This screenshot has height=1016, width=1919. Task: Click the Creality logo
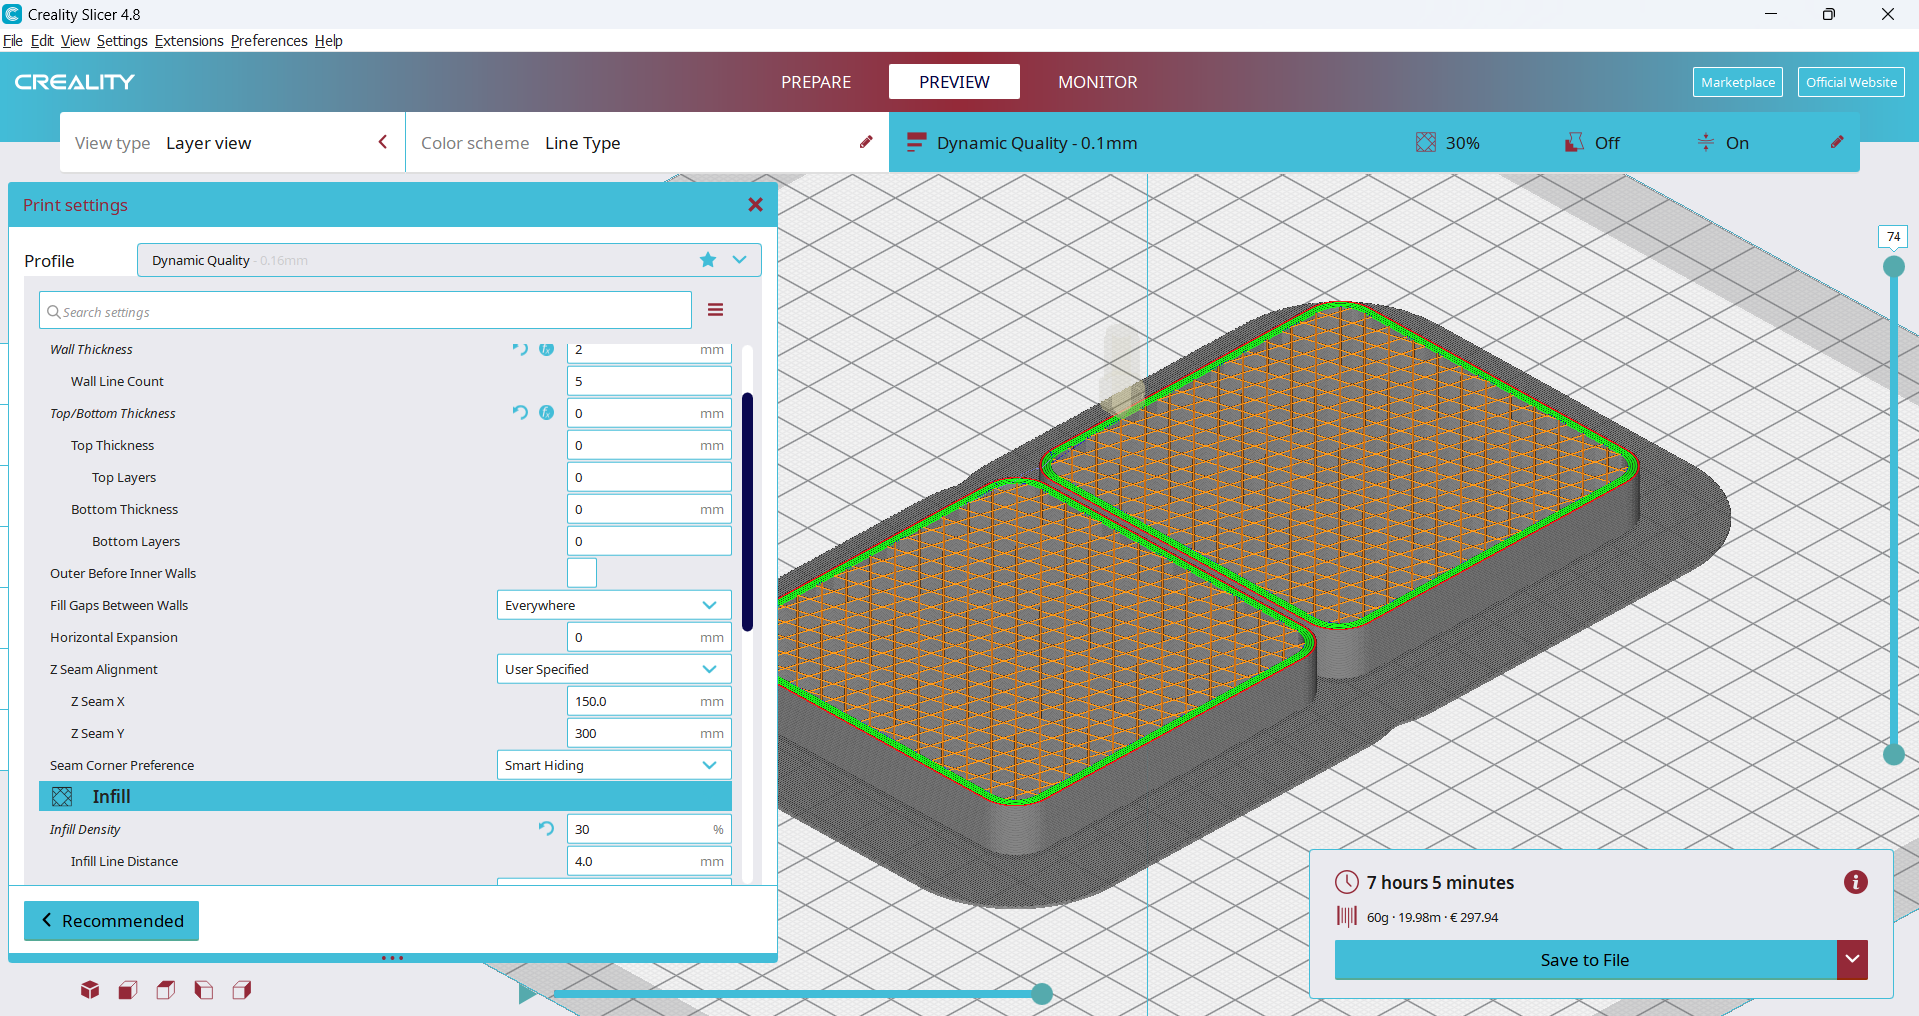coord(75,82)
